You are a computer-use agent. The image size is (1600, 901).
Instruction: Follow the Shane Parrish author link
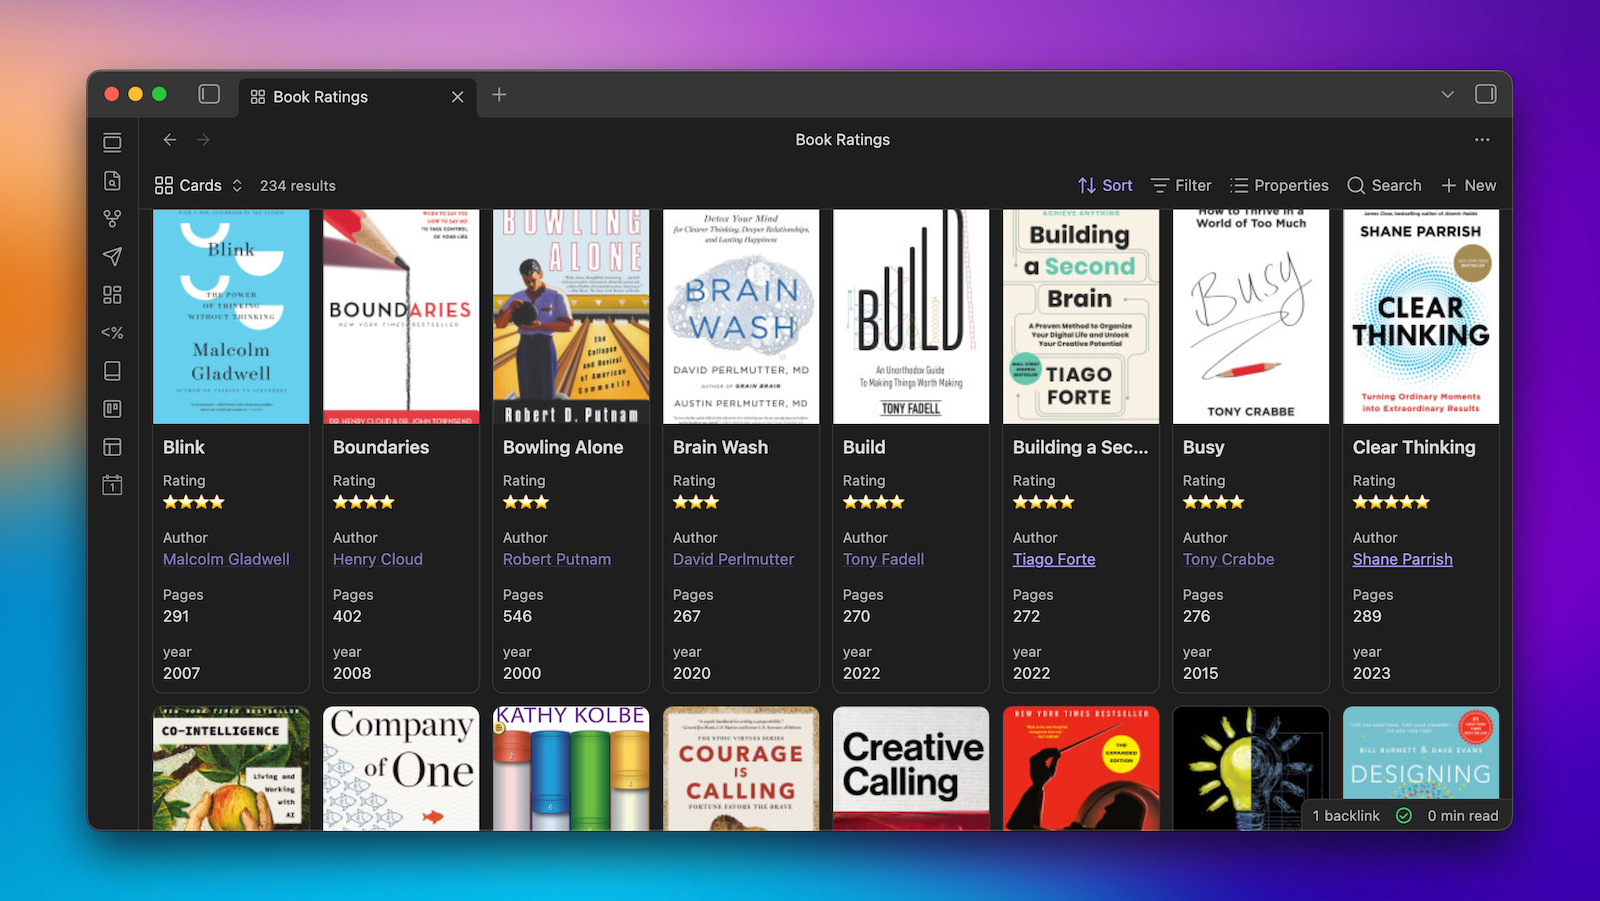(x=1403, y=560)
